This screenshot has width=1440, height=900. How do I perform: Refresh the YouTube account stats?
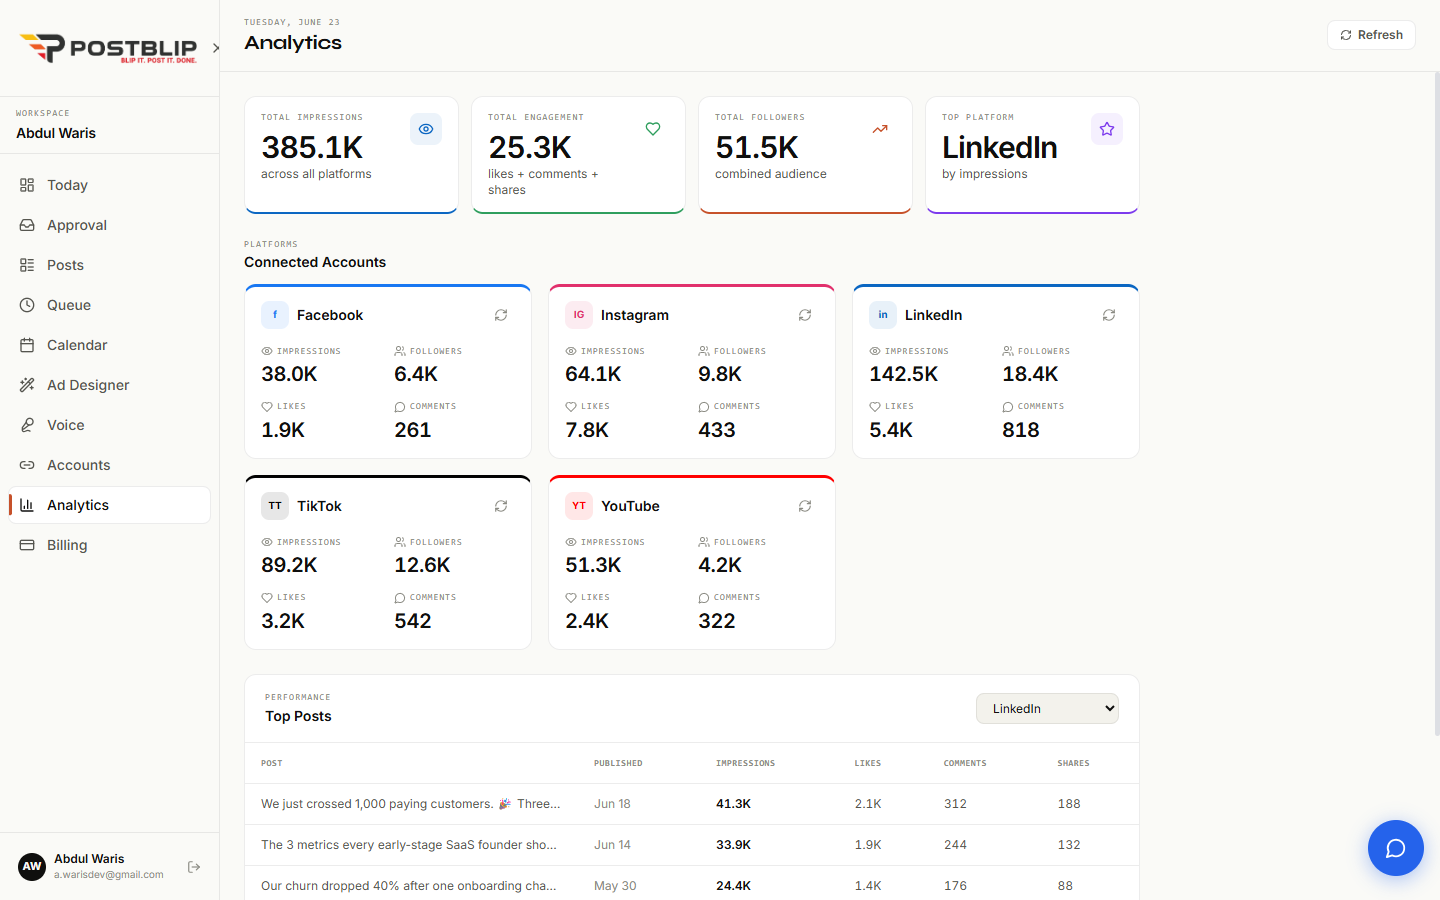pyautogui.click(x=805, y=506)
